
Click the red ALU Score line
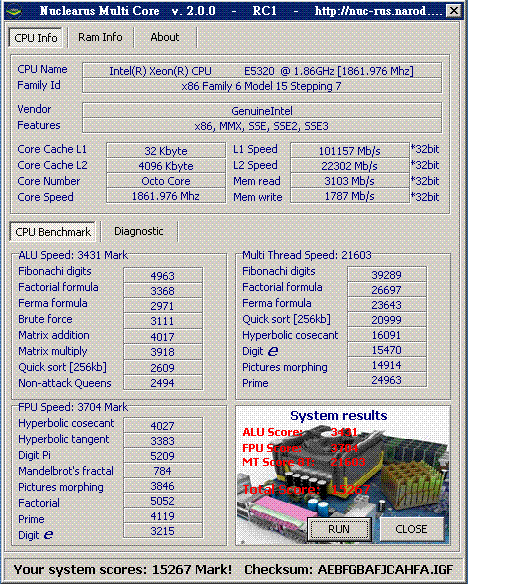pyautogui.click(x=300, y=432)
